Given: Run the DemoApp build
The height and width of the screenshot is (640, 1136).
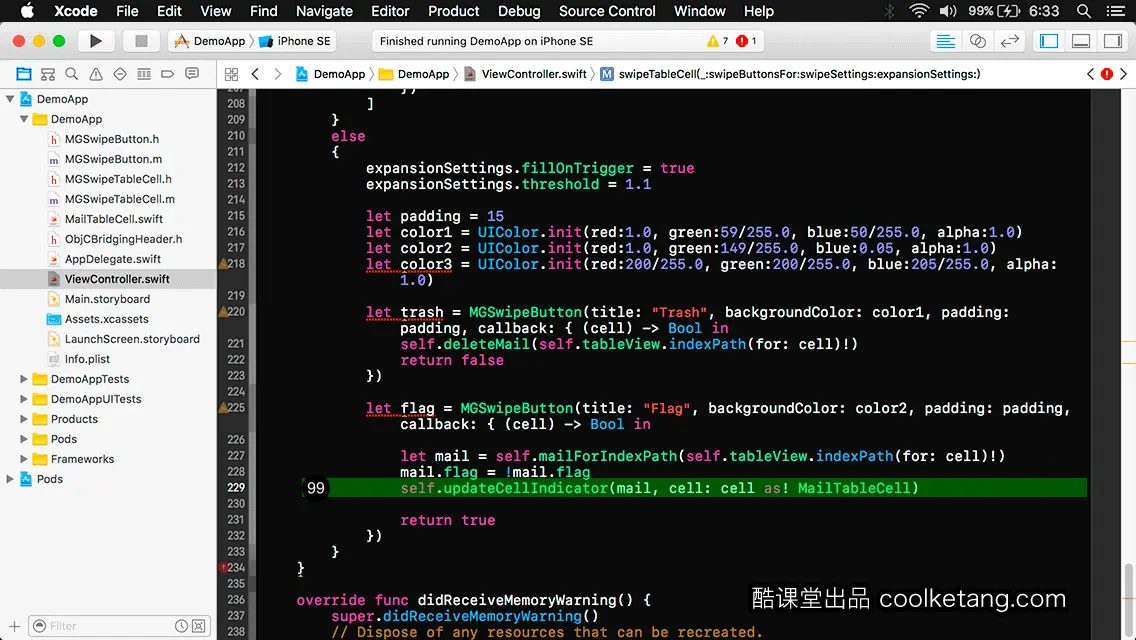Looking at the screenshot, I should click(96, 41).
